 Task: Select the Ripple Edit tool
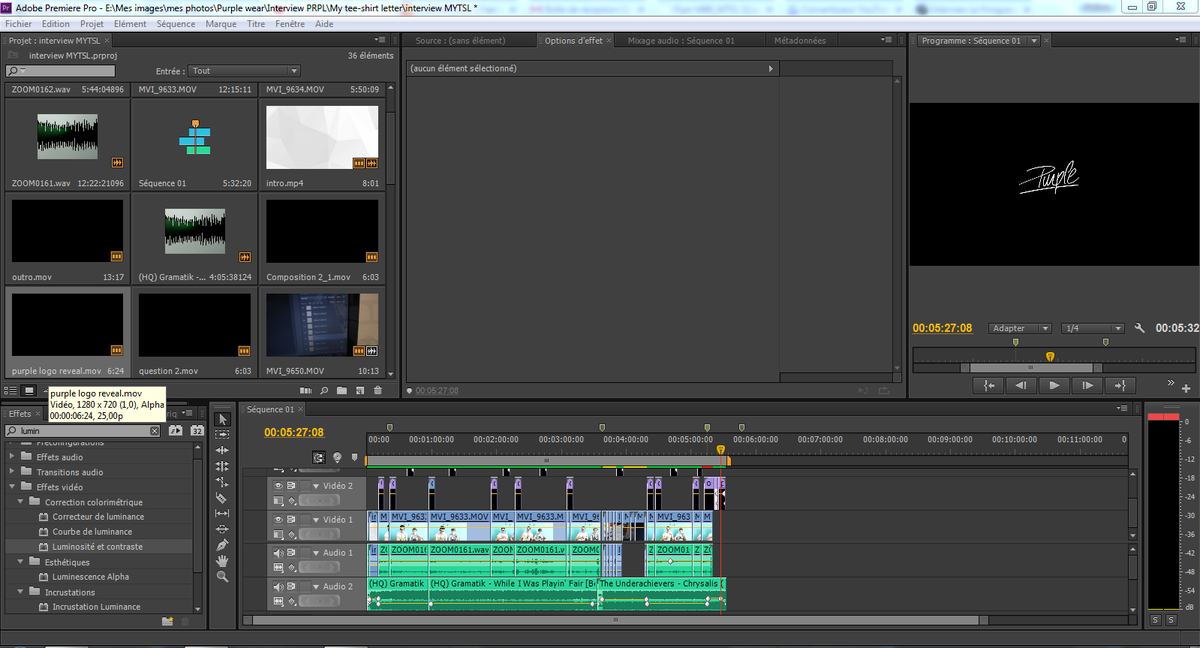pos(223,451)
